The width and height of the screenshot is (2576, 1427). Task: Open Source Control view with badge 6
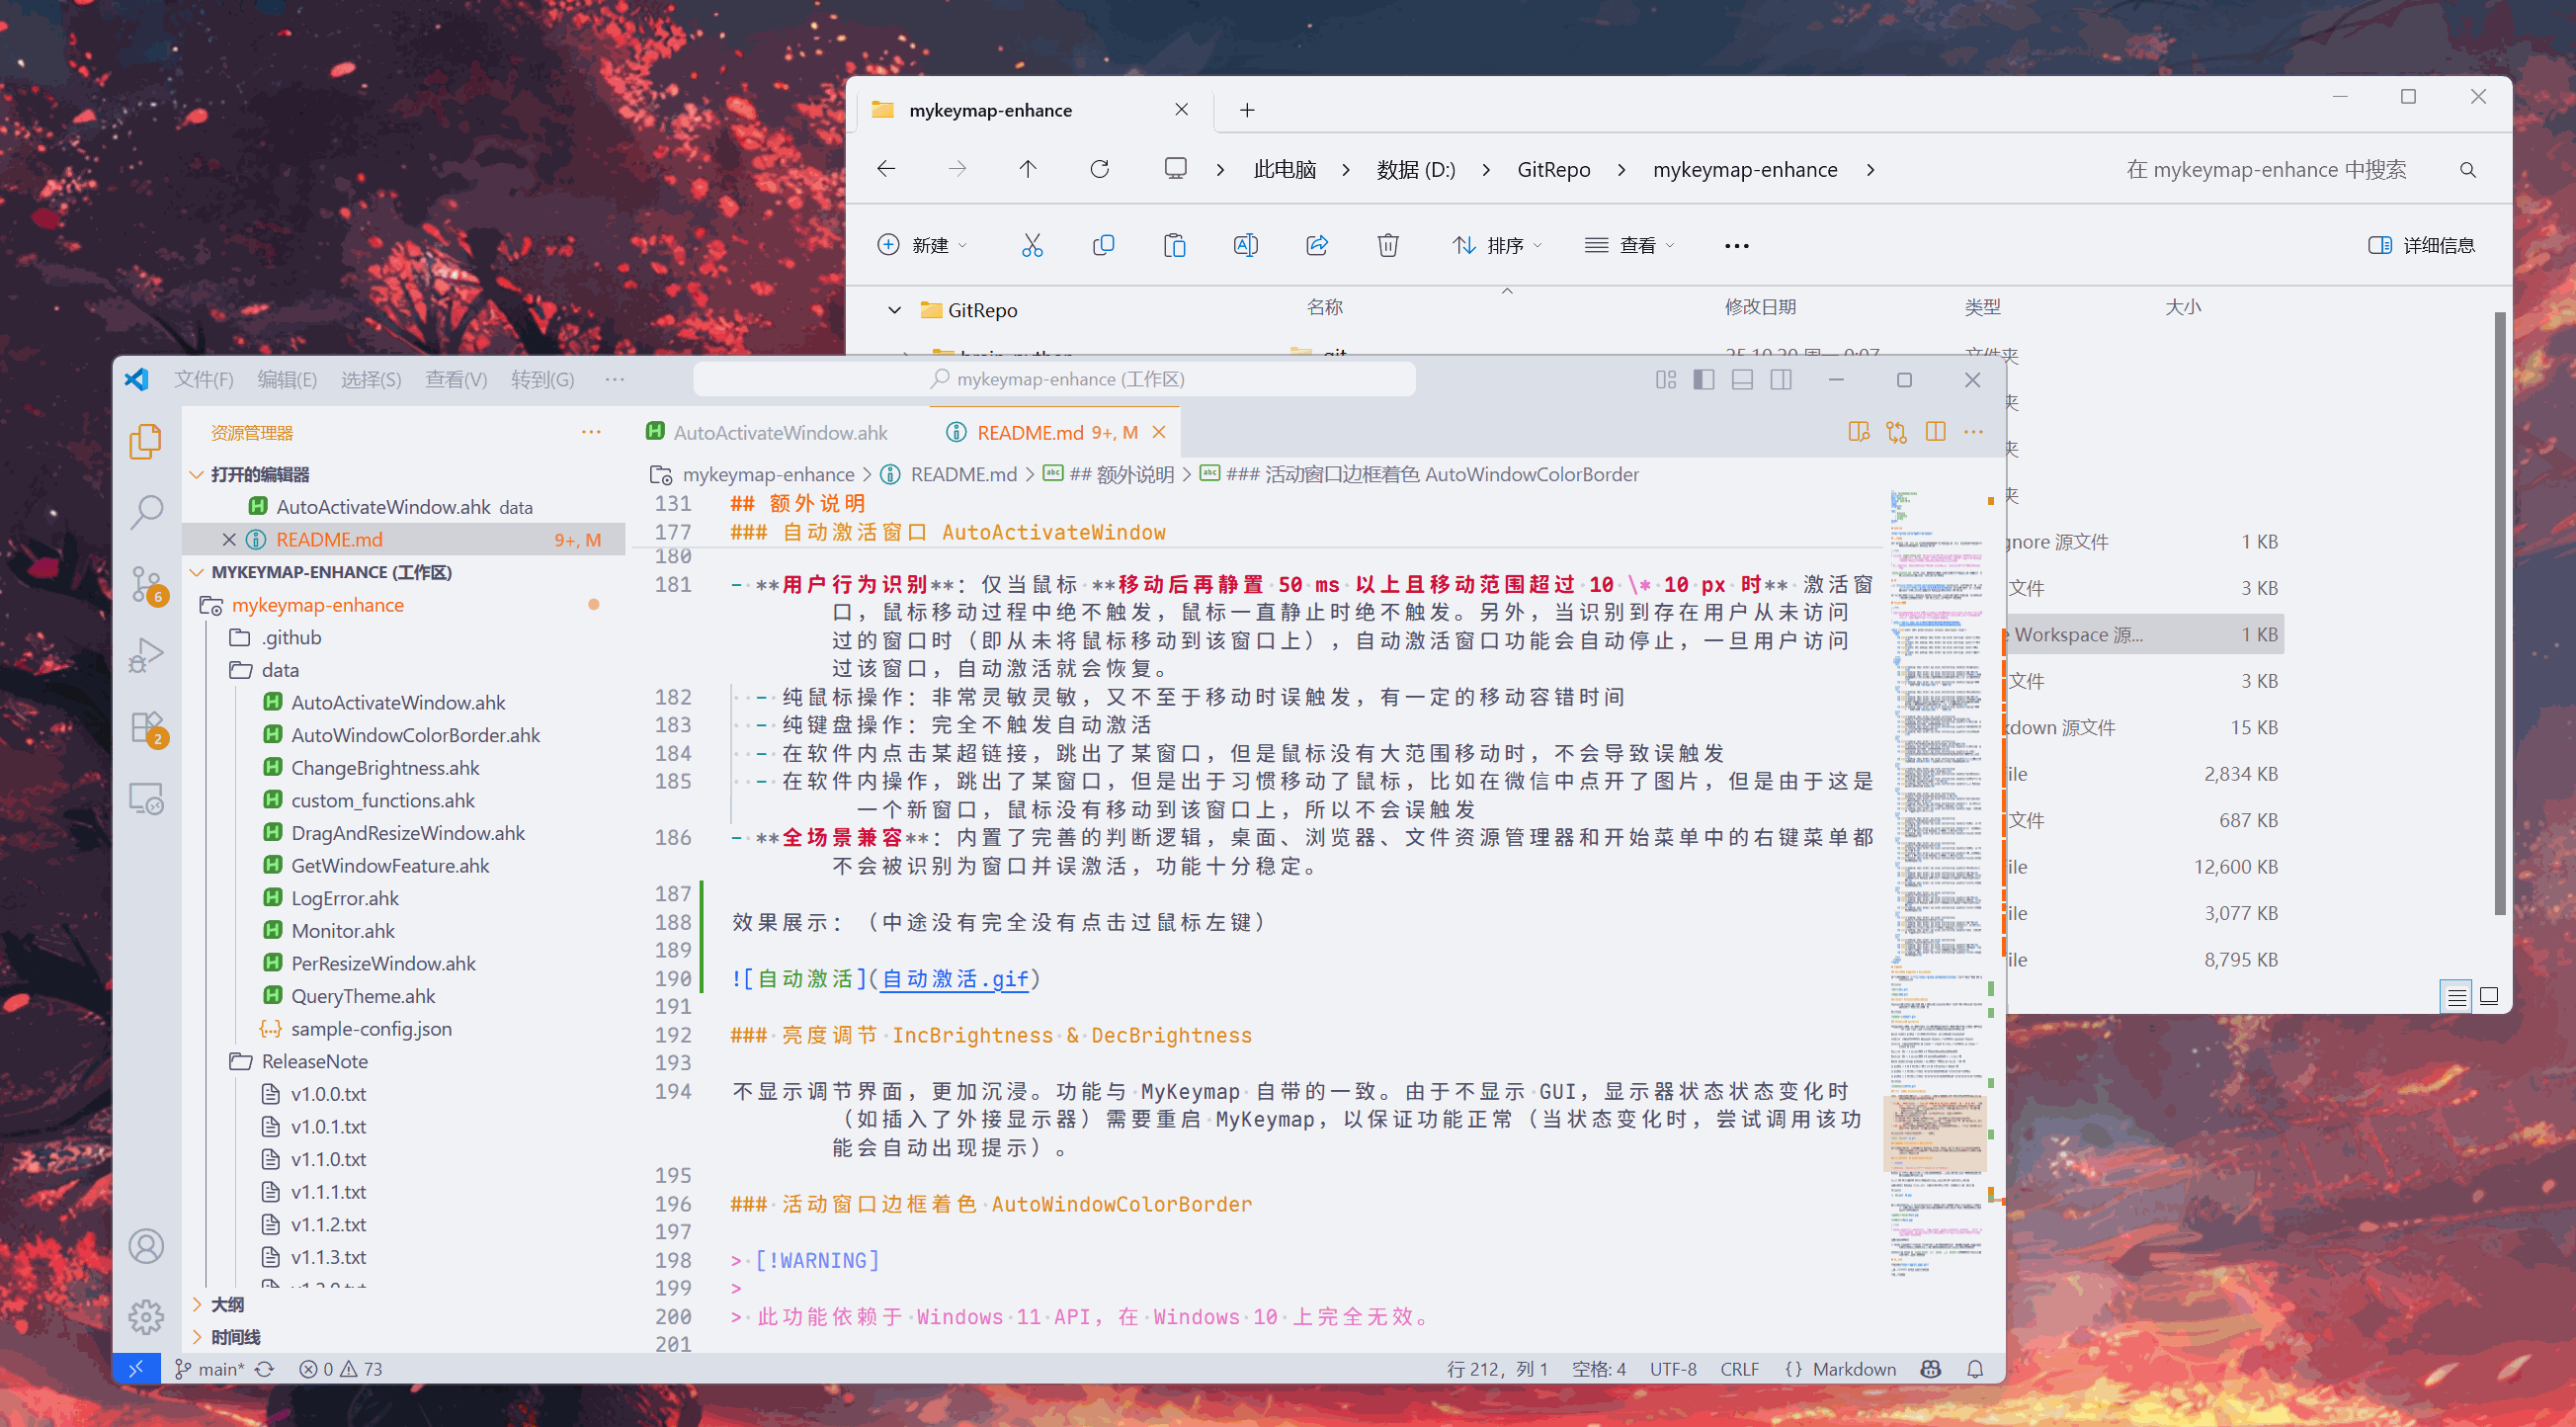point(146,584)
